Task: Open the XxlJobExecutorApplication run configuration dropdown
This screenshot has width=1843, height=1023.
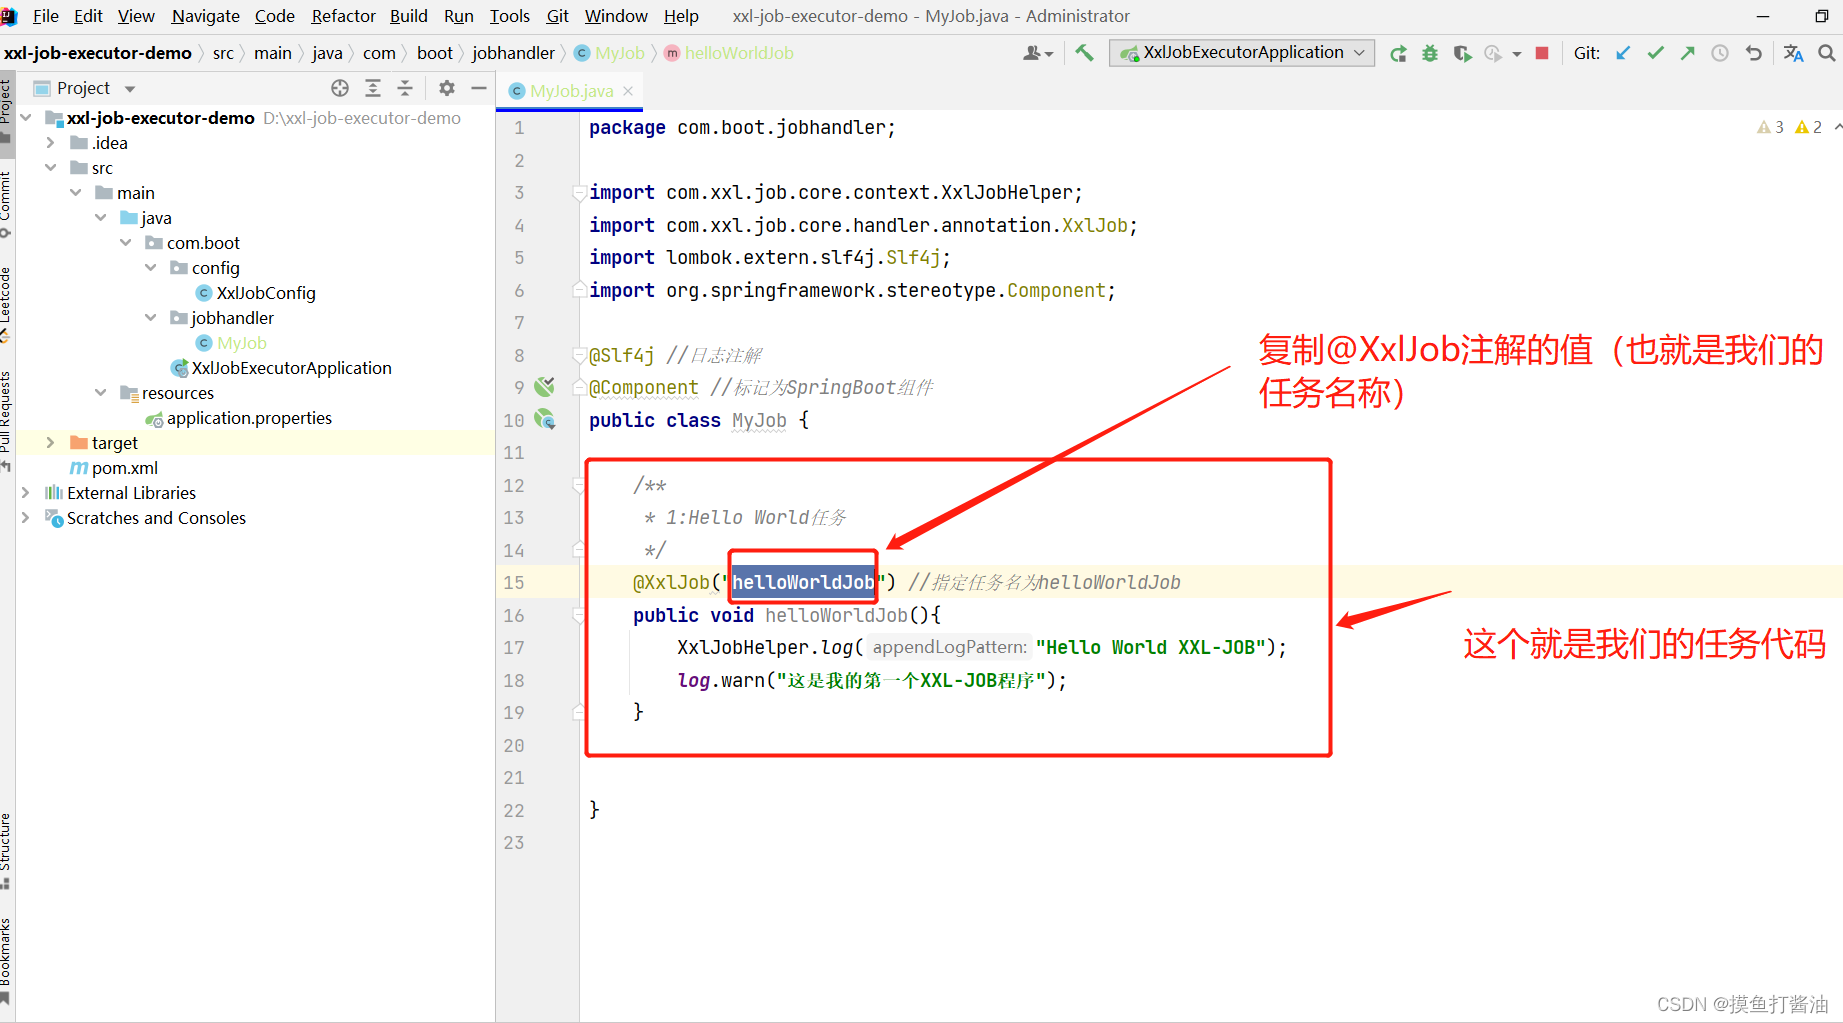Action: [x=1242, y=53]
